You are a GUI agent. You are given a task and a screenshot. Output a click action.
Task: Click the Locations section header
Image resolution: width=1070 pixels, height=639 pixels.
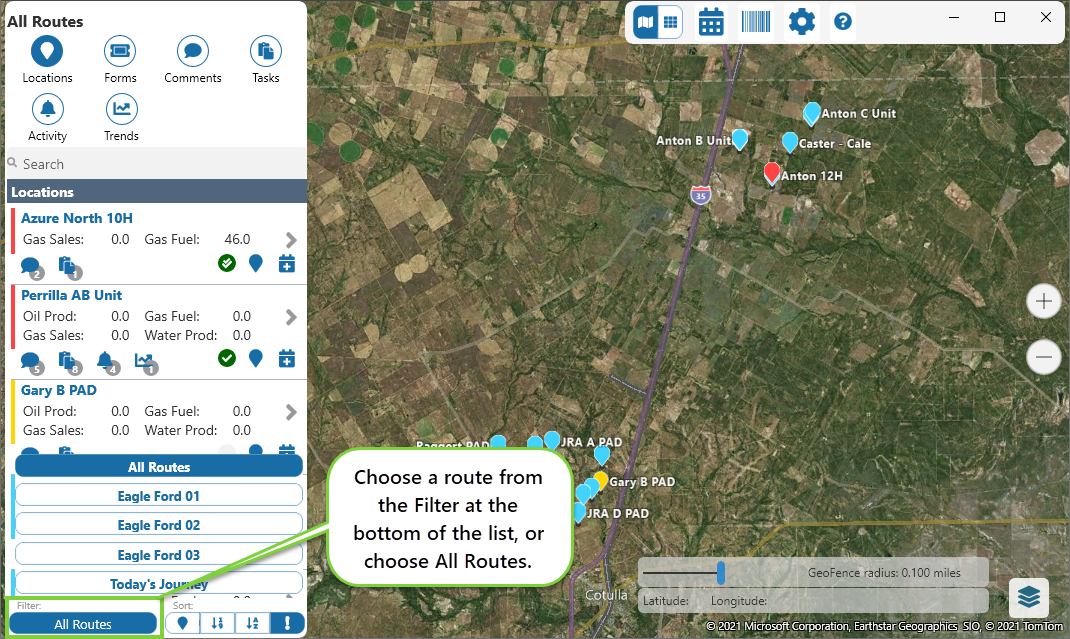click(157, 192)
